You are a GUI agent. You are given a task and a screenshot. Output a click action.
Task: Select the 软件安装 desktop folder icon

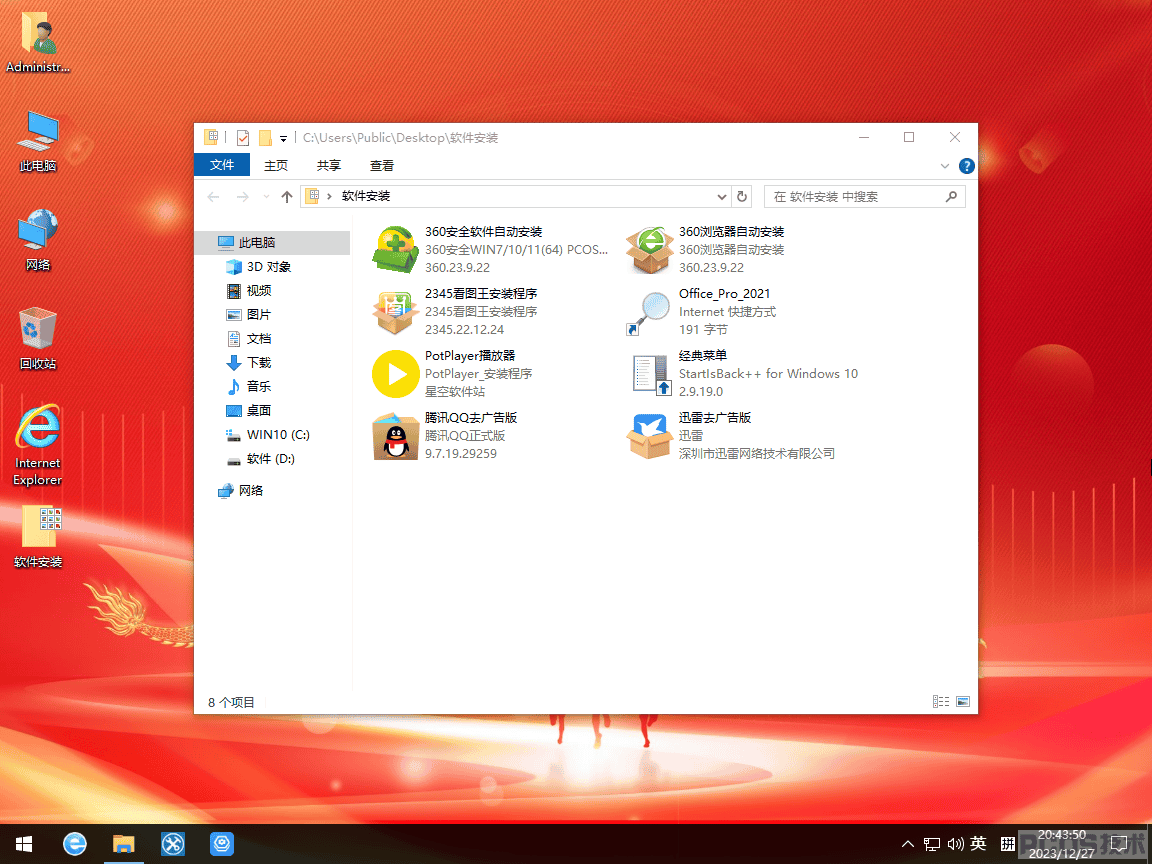(38, 536)
